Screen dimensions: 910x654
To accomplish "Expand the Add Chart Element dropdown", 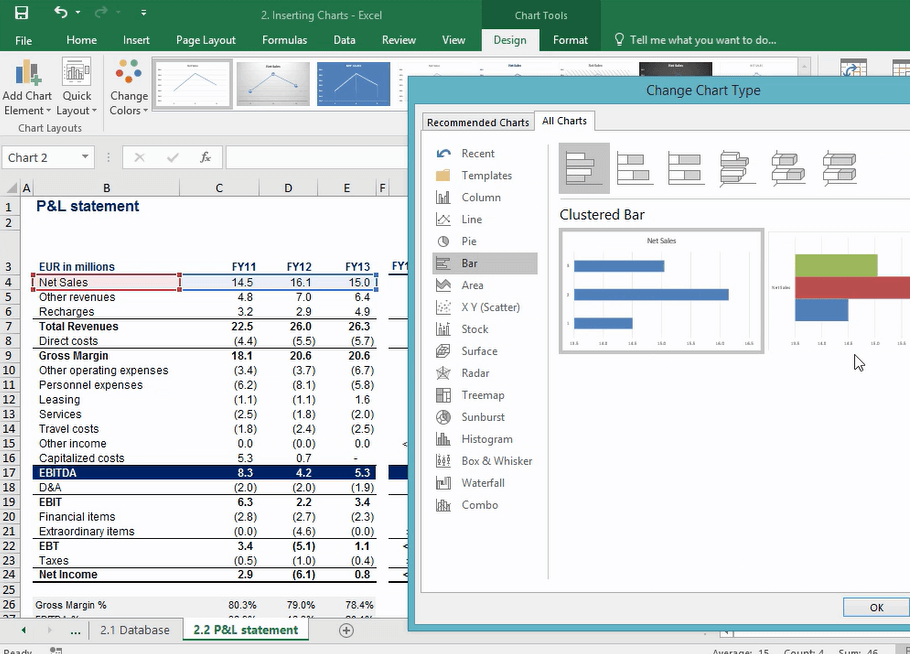I will pos(27,90).
